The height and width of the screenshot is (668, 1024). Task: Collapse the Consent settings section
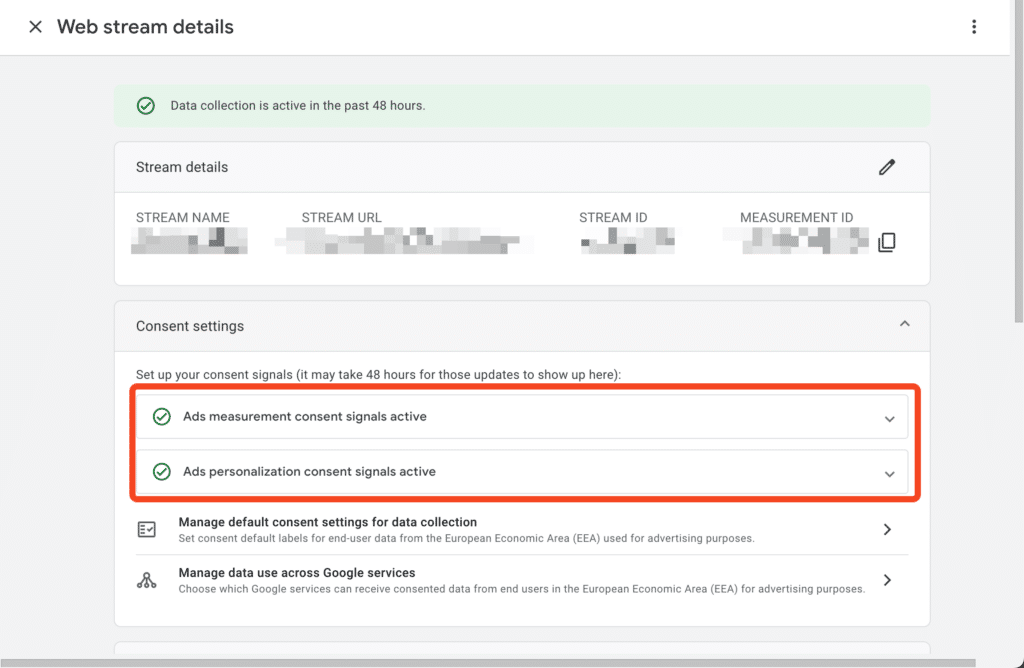click(x=904, y=325)
